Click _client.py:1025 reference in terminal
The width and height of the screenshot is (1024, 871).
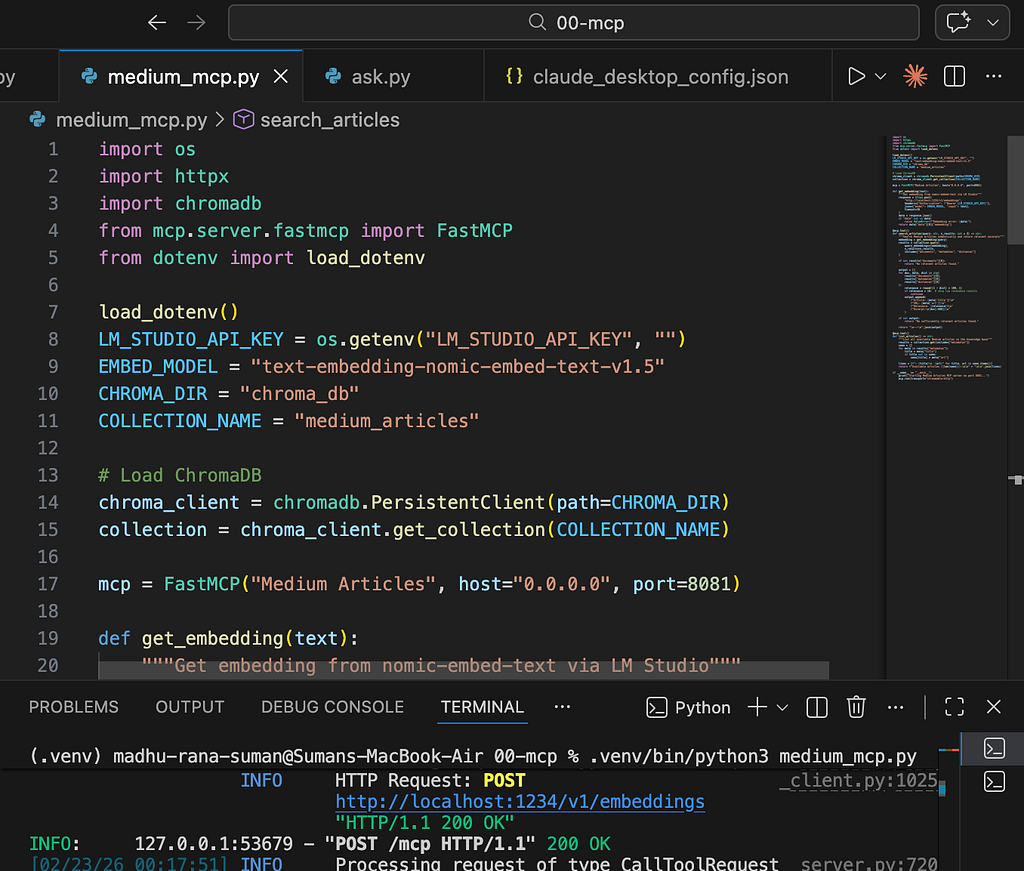(x=858, y=780)
